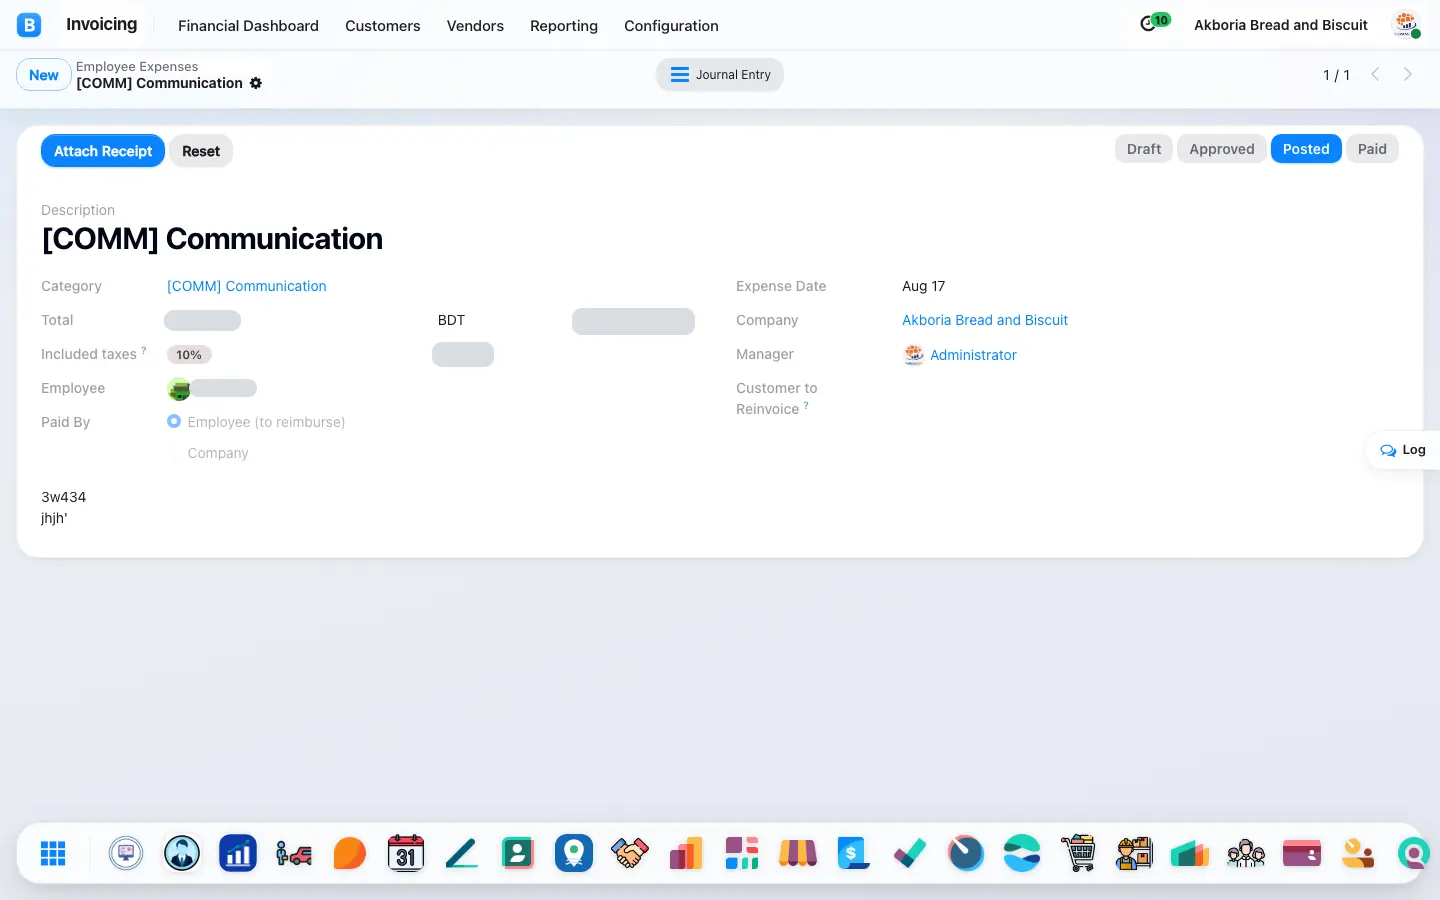The height and width of the screenshot is (900, 1440).
Task: Select the Employee (to reimburse) radio option
Action: (x=174, y=422)
